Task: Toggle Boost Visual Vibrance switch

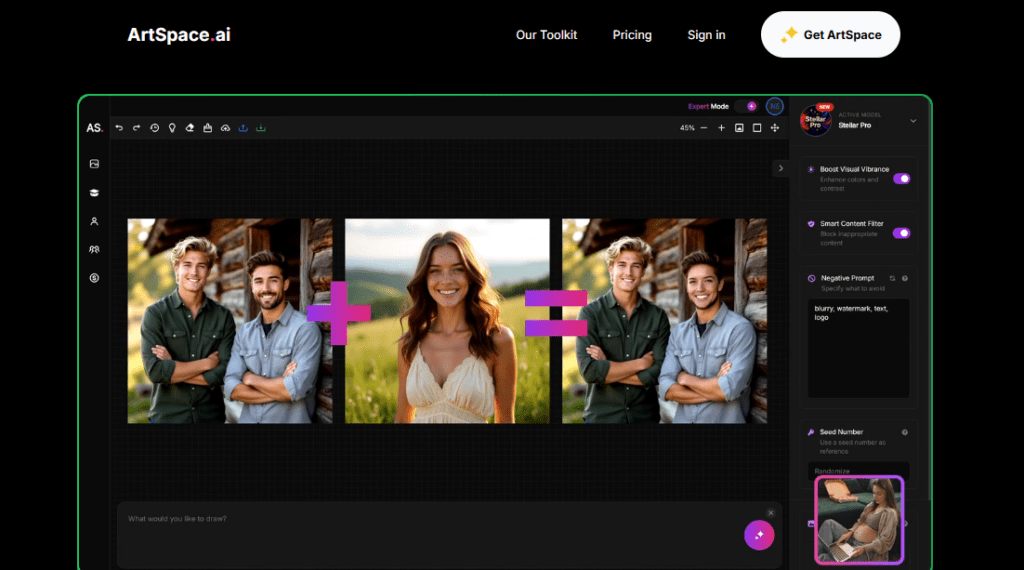Action: (x=901, y=179)
